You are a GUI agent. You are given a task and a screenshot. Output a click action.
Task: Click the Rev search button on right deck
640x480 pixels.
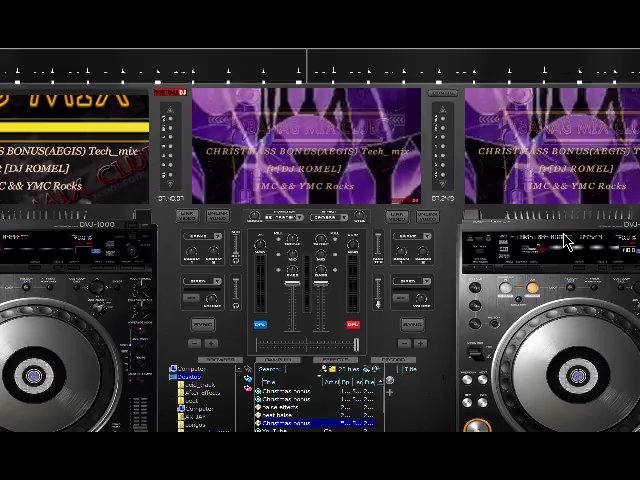[467, 402]
